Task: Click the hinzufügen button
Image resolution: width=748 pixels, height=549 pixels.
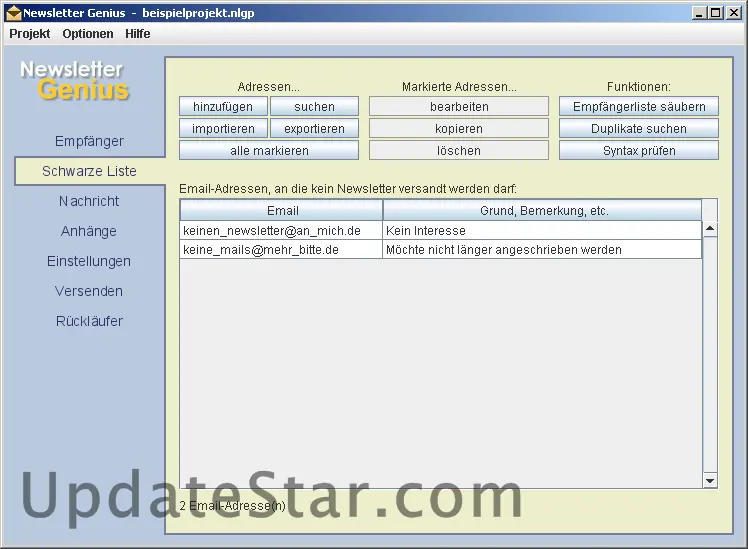Action: point(223,106)
